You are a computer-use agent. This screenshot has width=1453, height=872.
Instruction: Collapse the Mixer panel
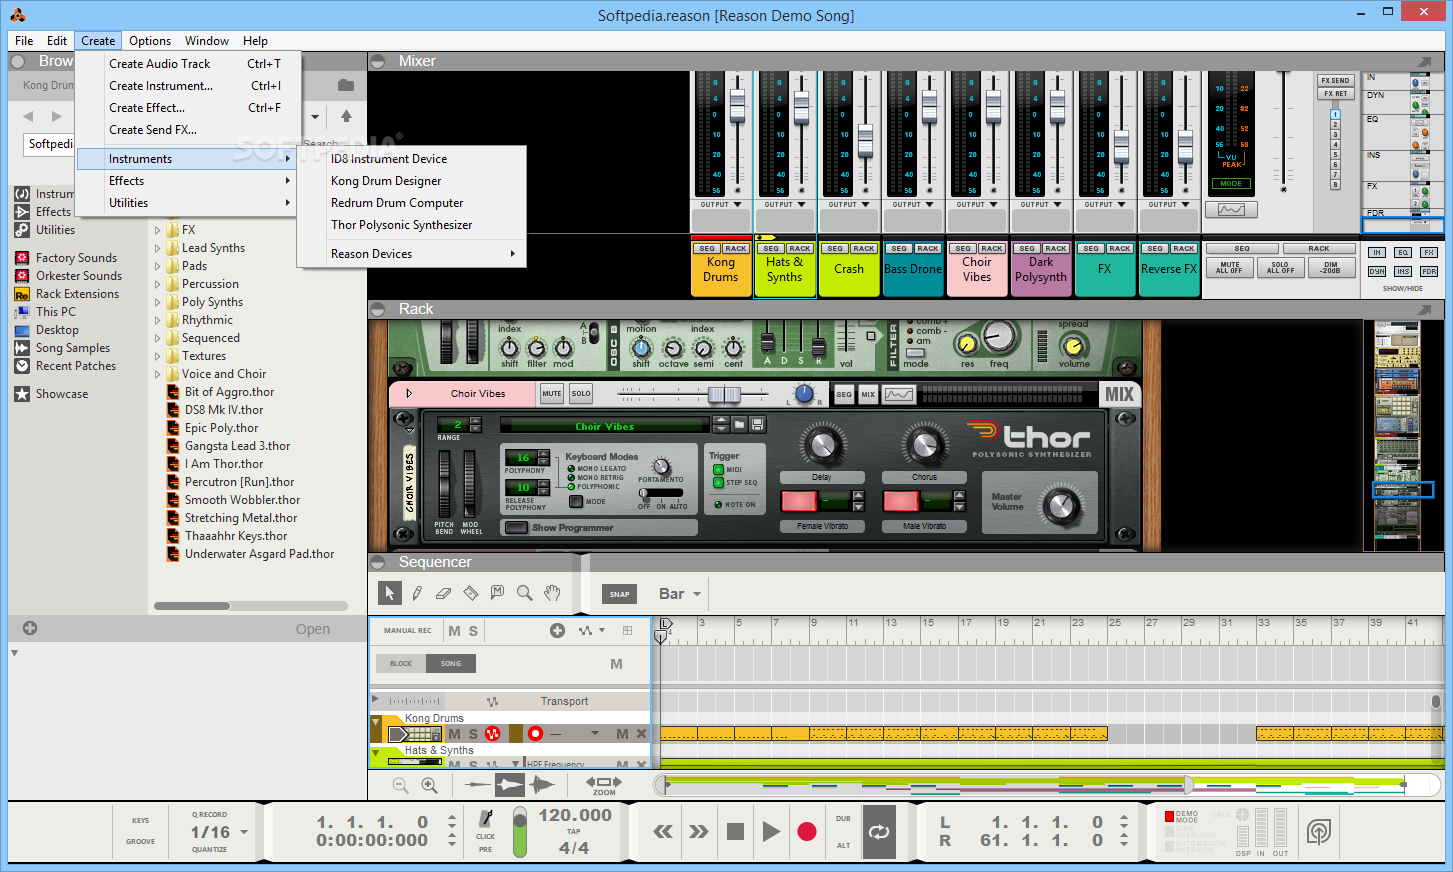[378, 61]
